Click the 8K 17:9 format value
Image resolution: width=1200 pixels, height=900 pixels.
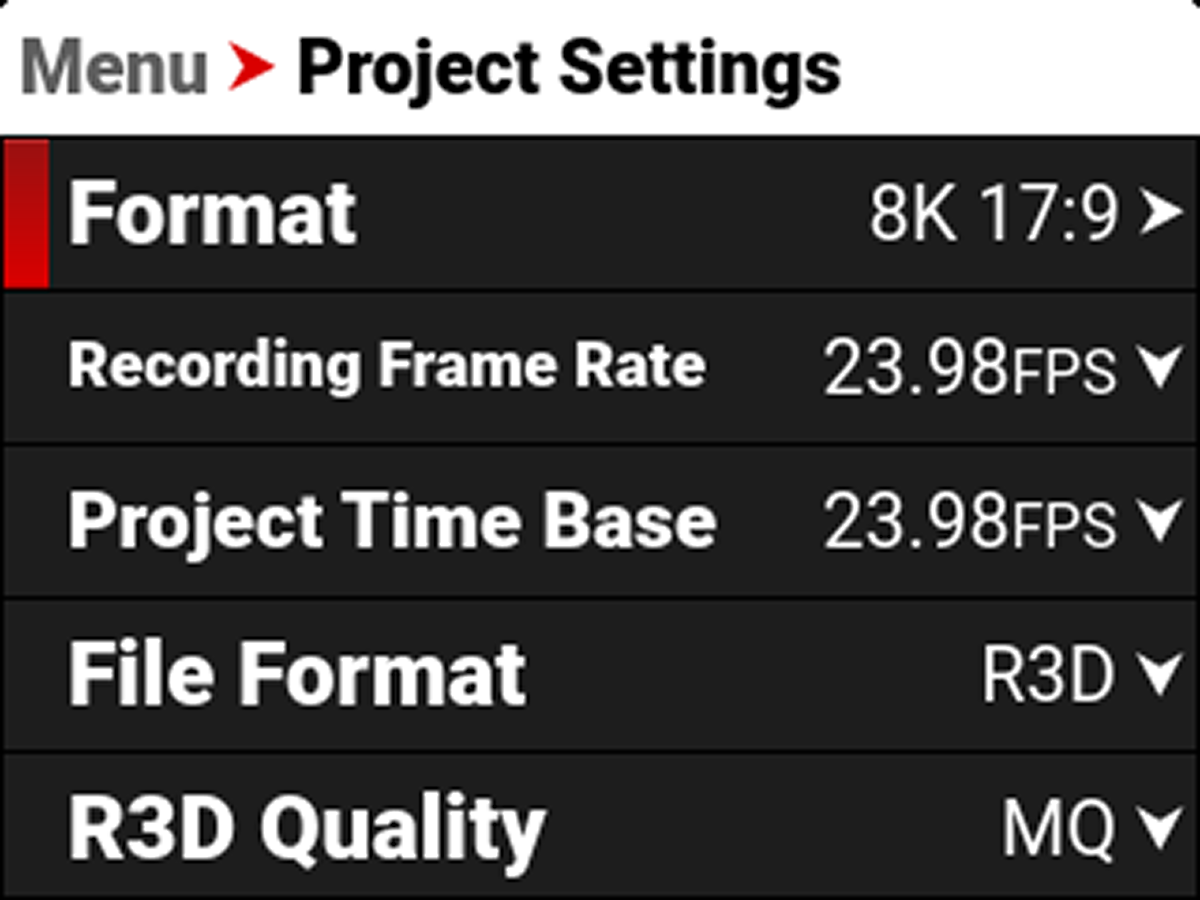click(992, 215)
